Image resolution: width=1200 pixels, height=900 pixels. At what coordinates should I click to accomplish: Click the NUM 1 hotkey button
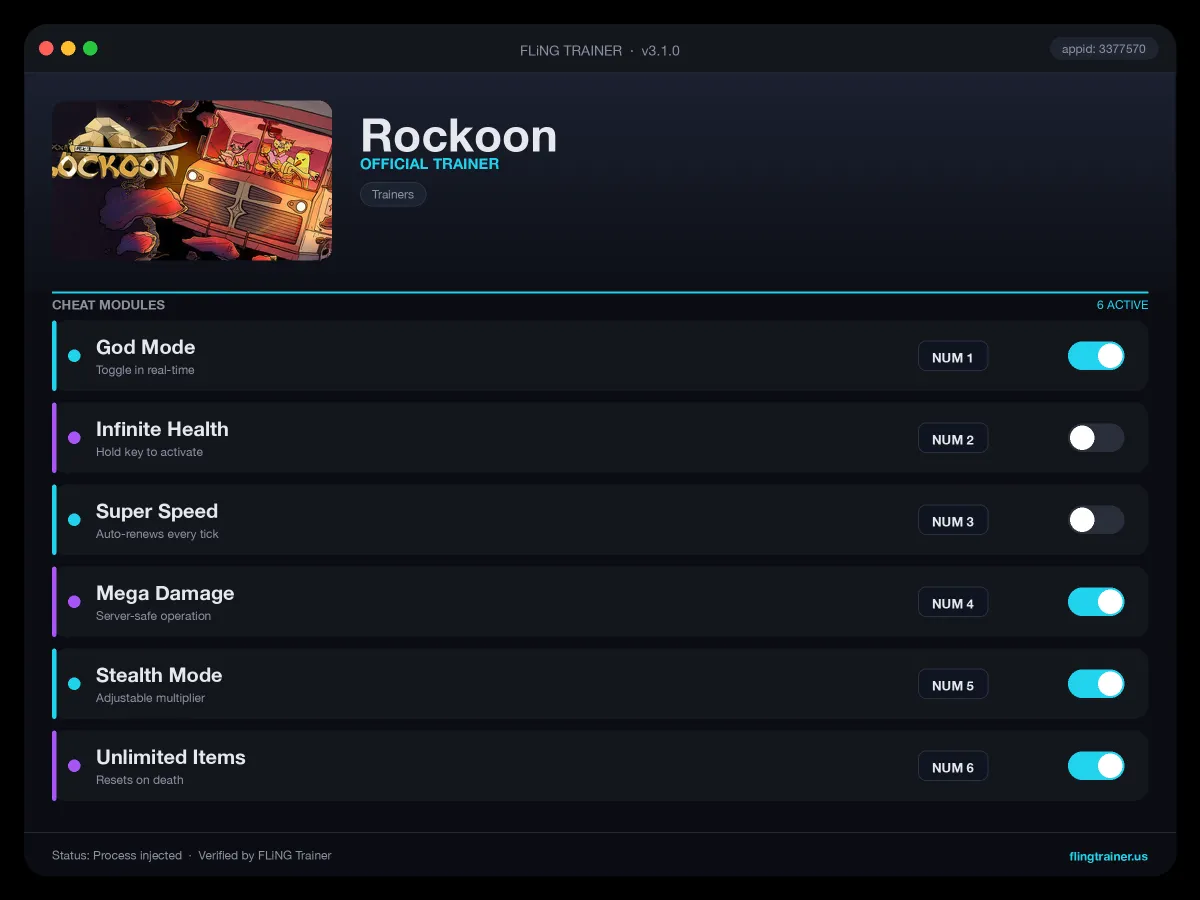(x=953, y=357)
